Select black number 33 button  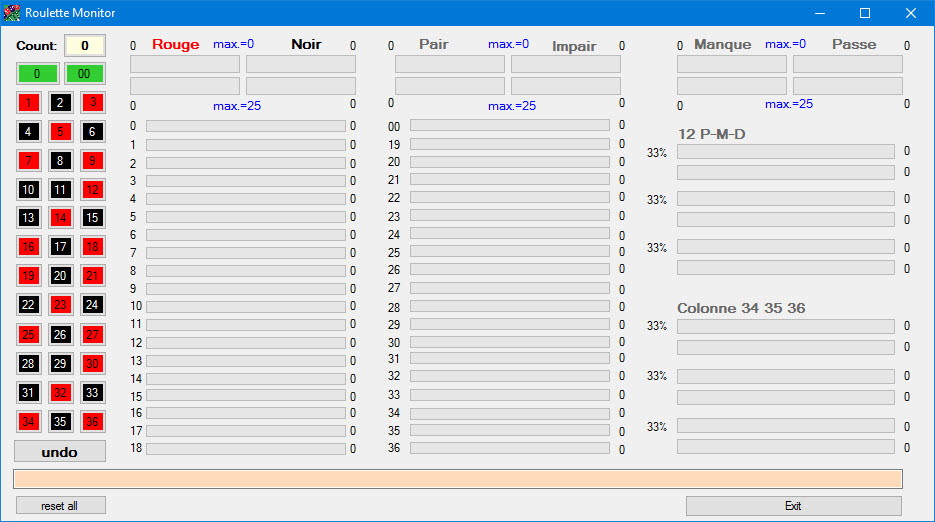(92, 393)
